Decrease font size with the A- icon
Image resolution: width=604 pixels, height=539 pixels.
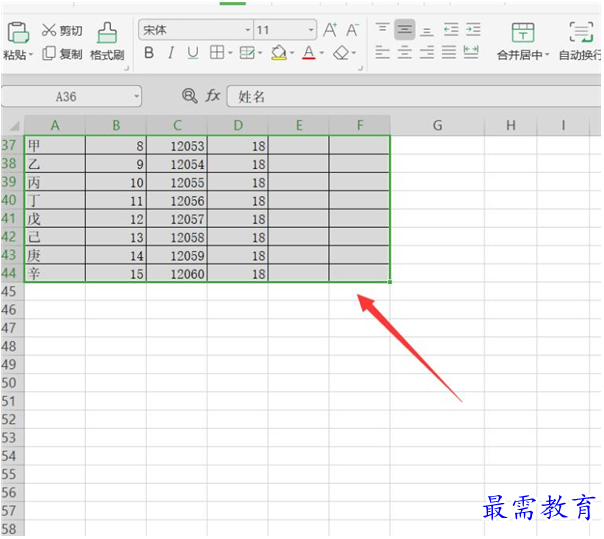(x=352, y=30)
